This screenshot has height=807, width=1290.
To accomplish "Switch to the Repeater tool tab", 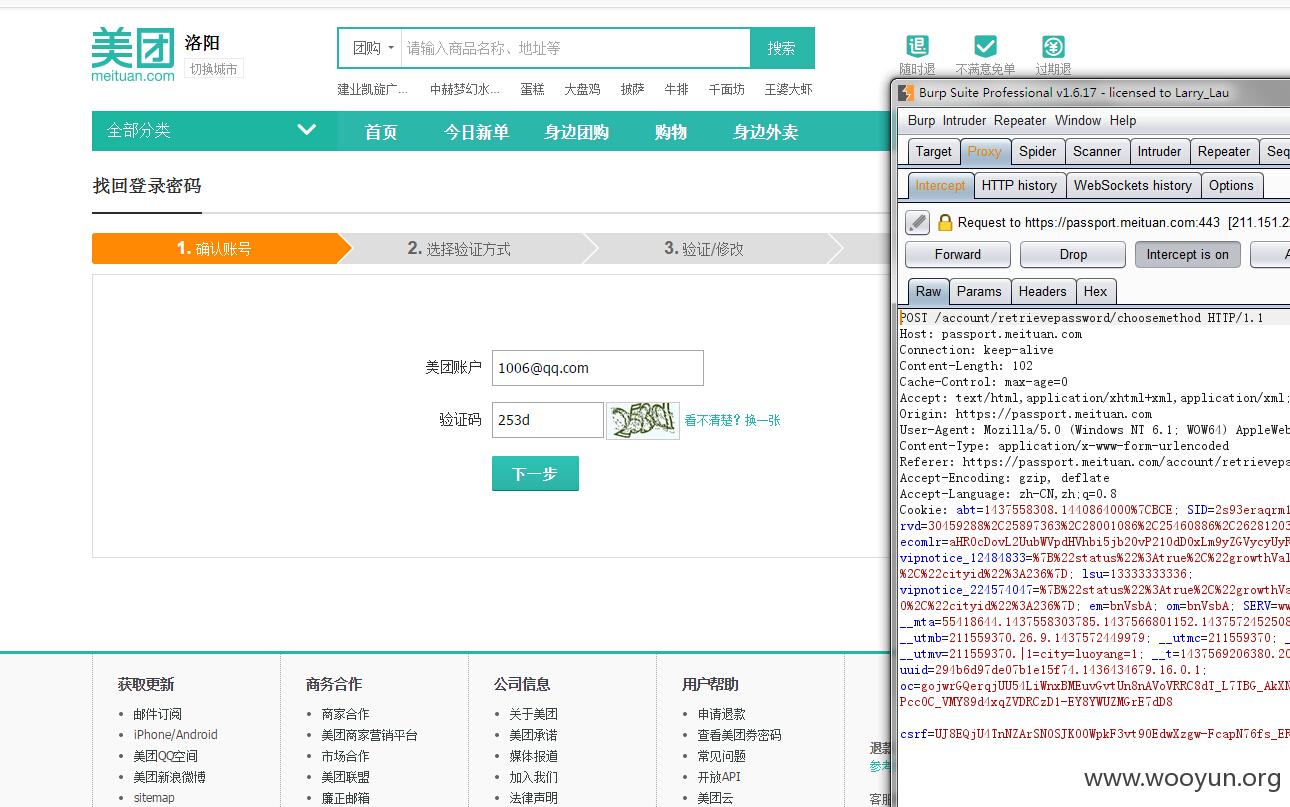I will pos(1224,151).
